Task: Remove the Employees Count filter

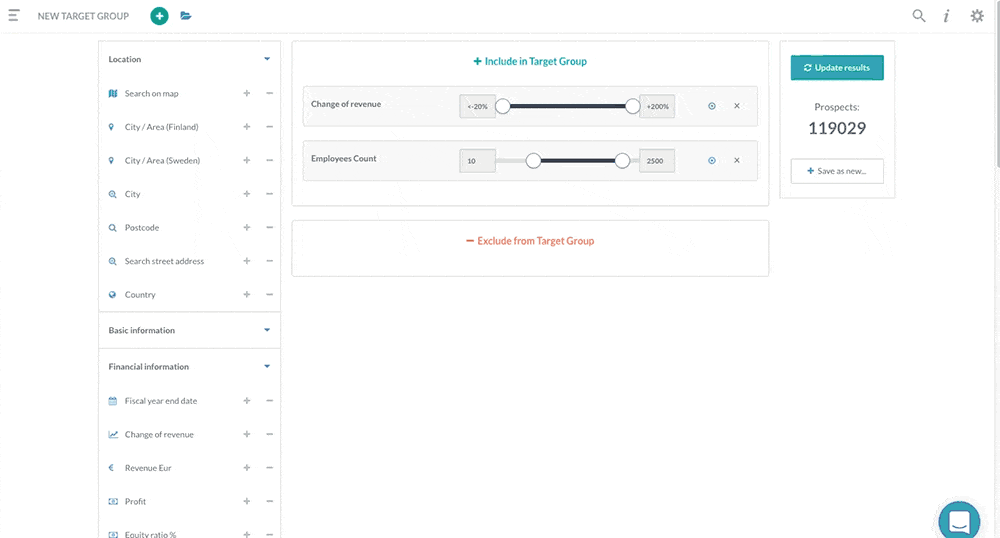Action: click(737, 160)
